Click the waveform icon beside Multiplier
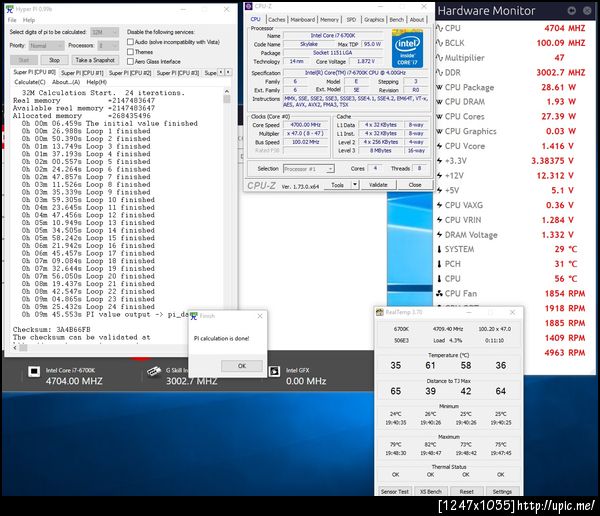 [439, 58]
